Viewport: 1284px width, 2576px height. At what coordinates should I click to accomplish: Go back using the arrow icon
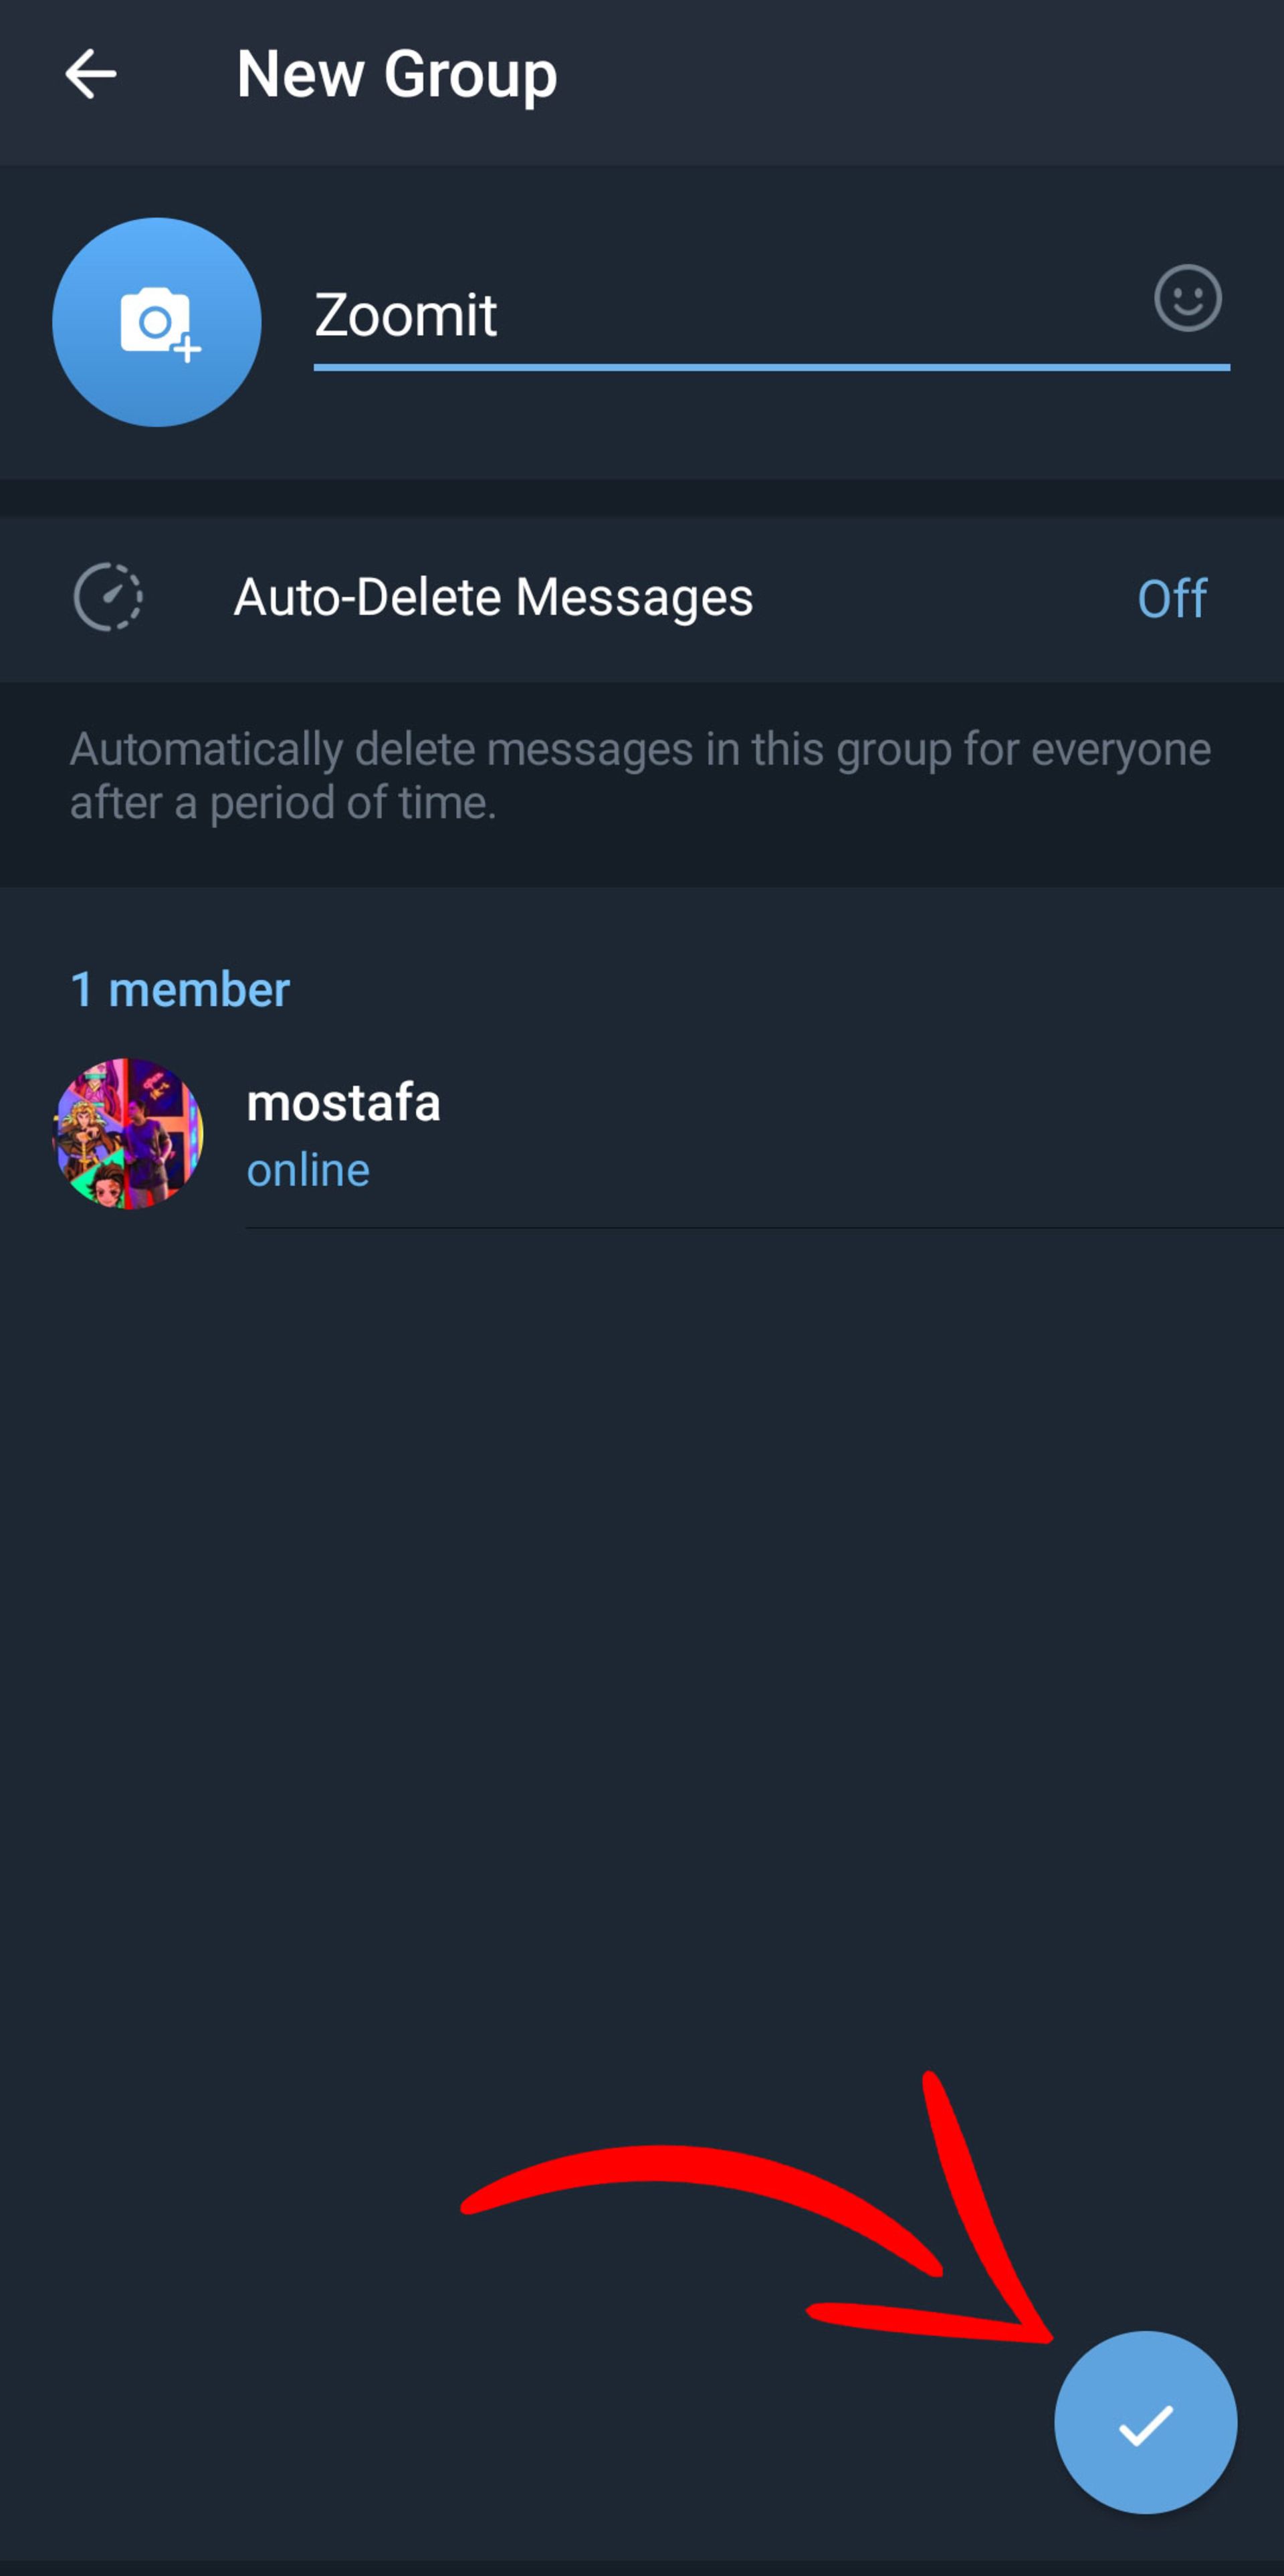(90, 75)
